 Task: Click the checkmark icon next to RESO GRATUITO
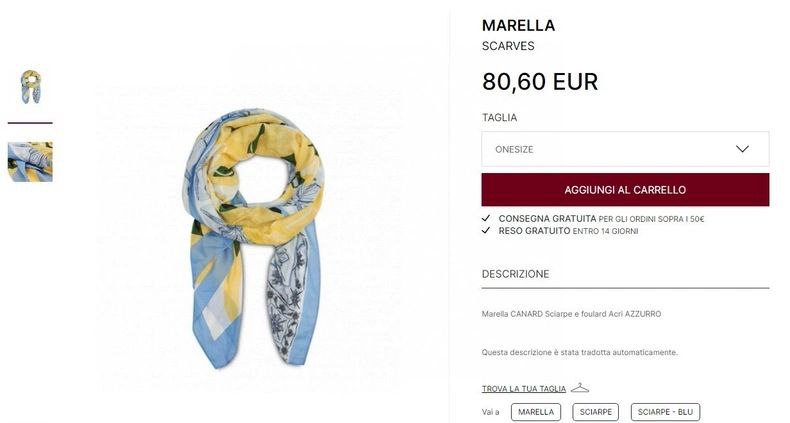tap(486, 230)
